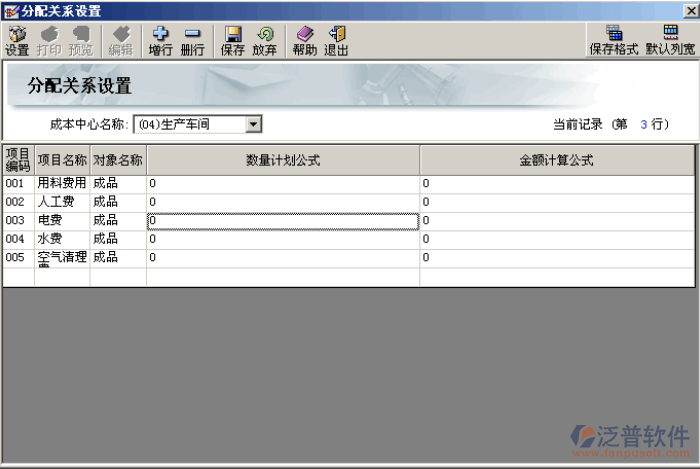Click the 项目编码 column header
This screenshot has height=469, width=700.
18,160
